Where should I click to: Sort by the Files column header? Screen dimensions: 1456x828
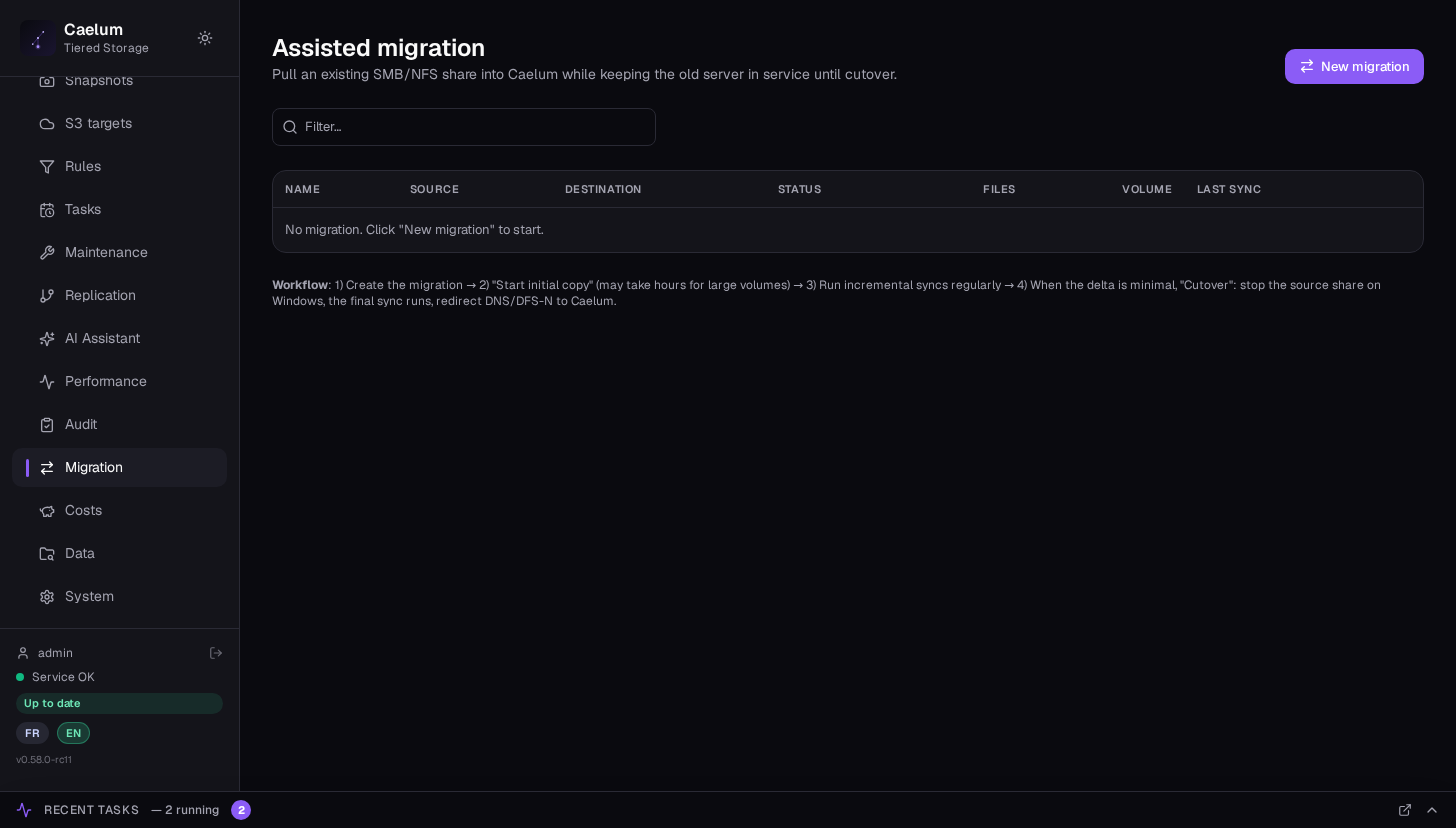point(999,190)
